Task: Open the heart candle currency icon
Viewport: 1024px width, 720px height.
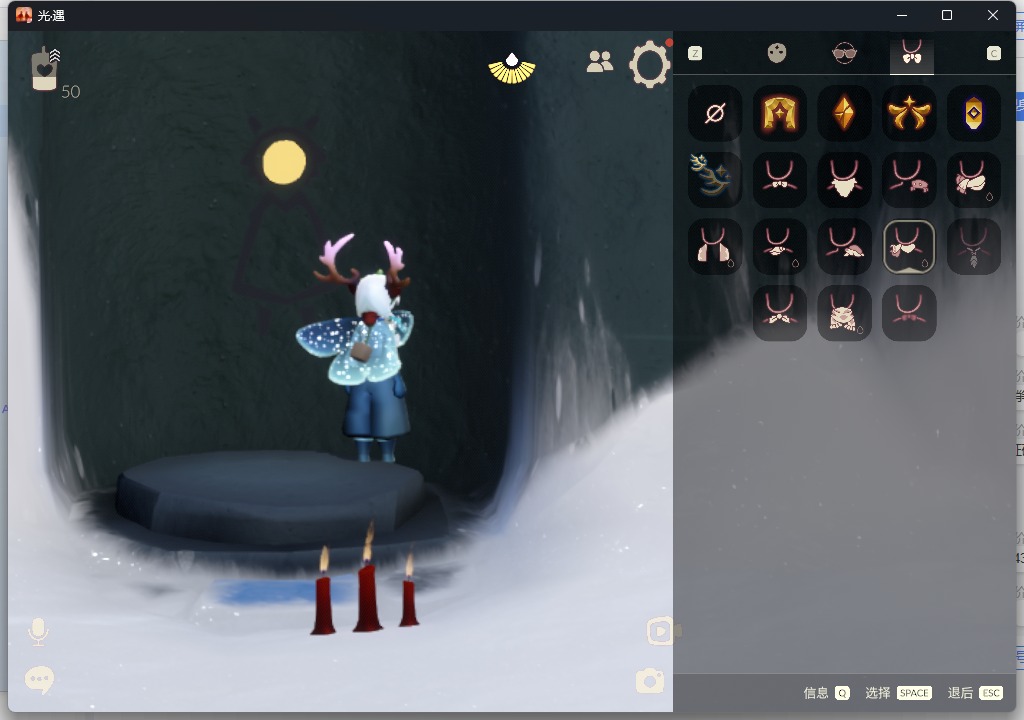Action: click(44, 69)
